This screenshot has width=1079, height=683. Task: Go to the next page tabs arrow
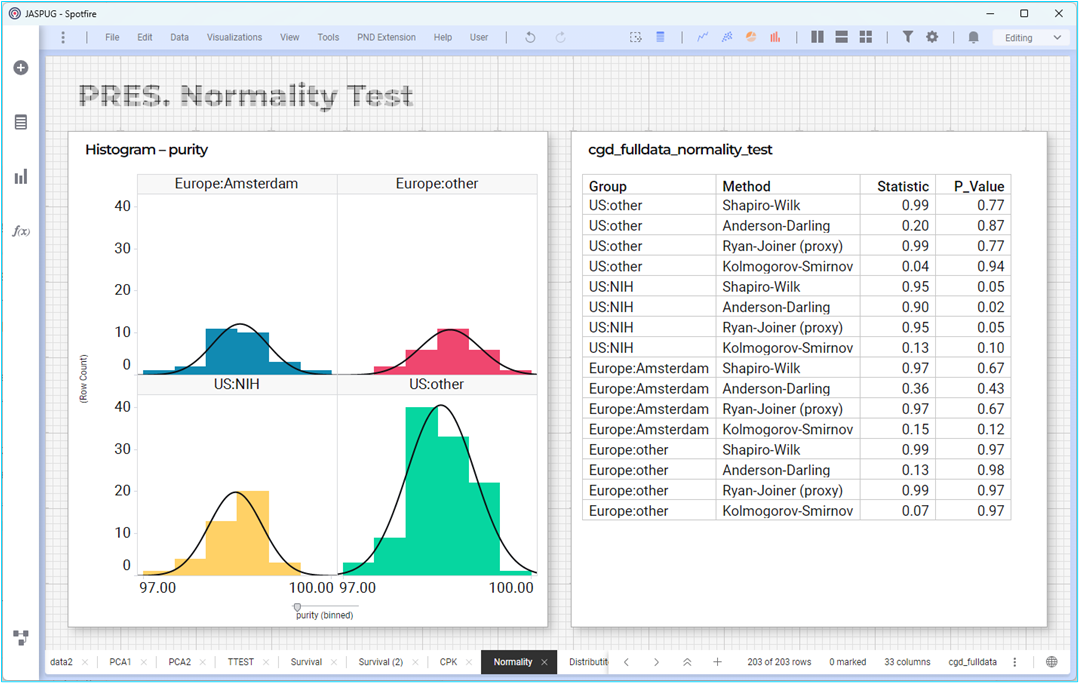click(656, 662)
